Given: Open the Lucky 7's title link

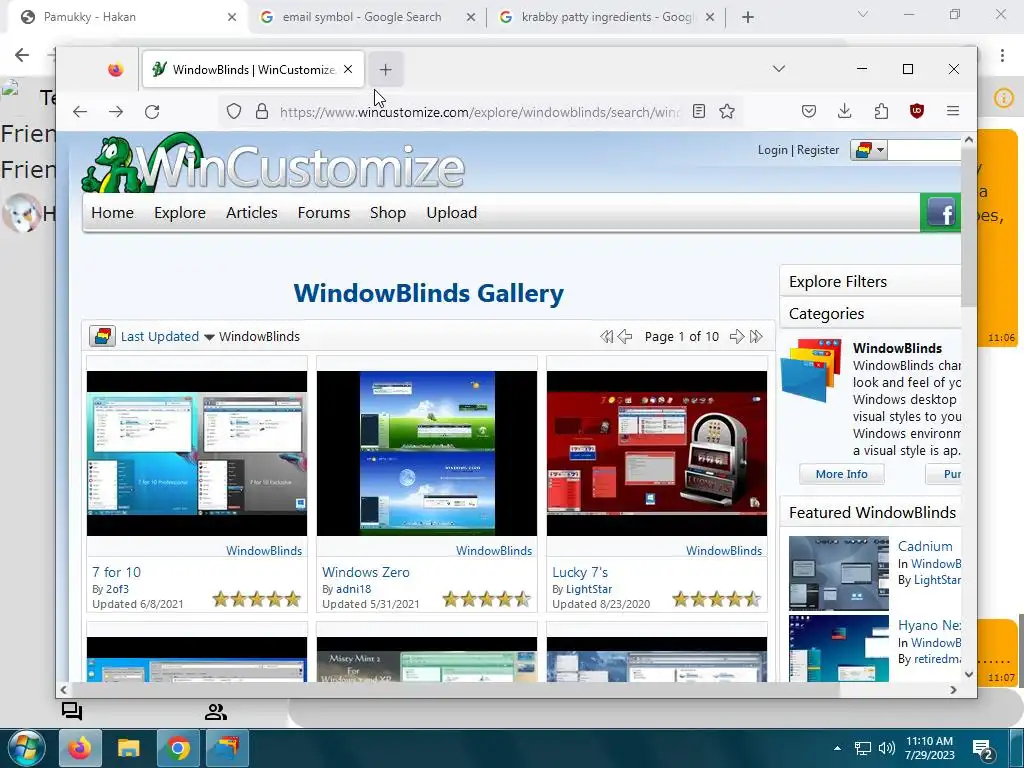Looking at the screenshot, I should (x=580, y=572).
